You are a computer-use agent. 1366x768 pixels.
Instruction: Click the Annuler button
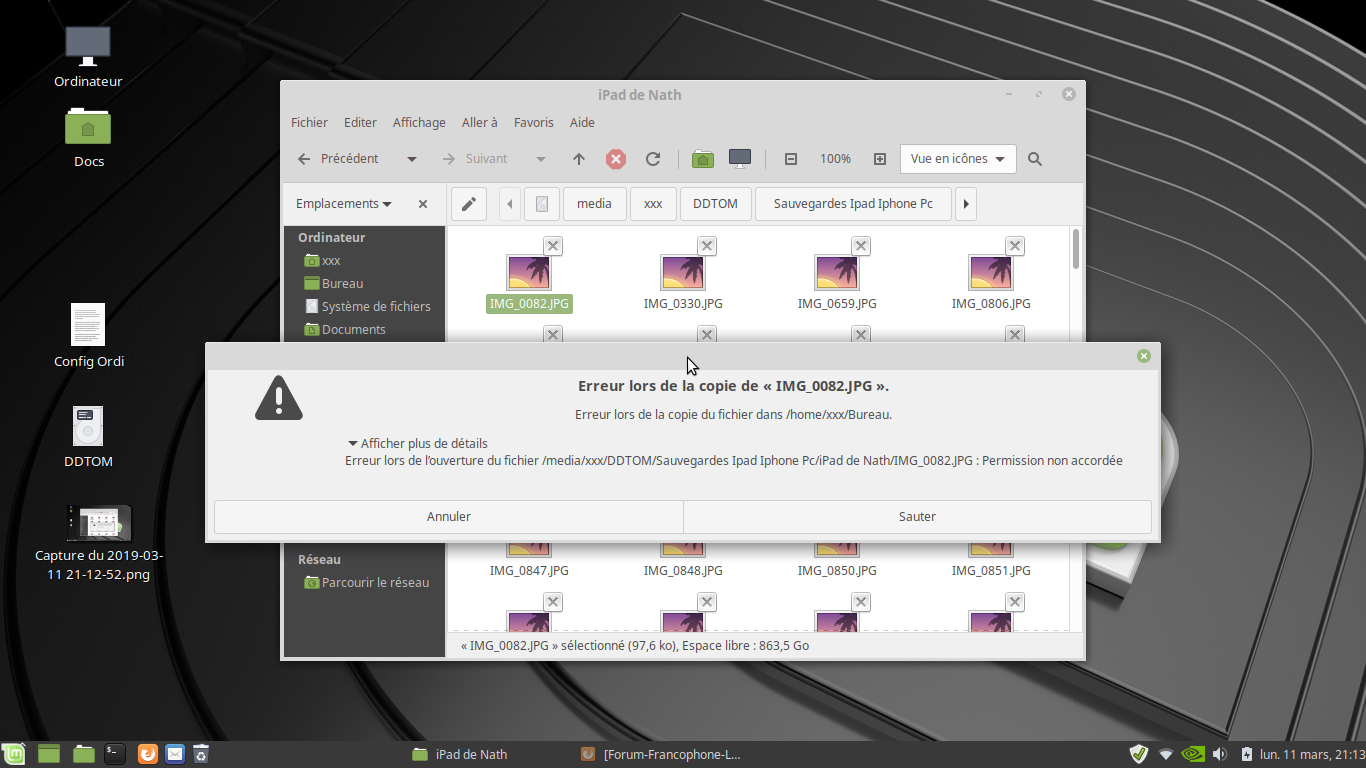tap(448, 517)
